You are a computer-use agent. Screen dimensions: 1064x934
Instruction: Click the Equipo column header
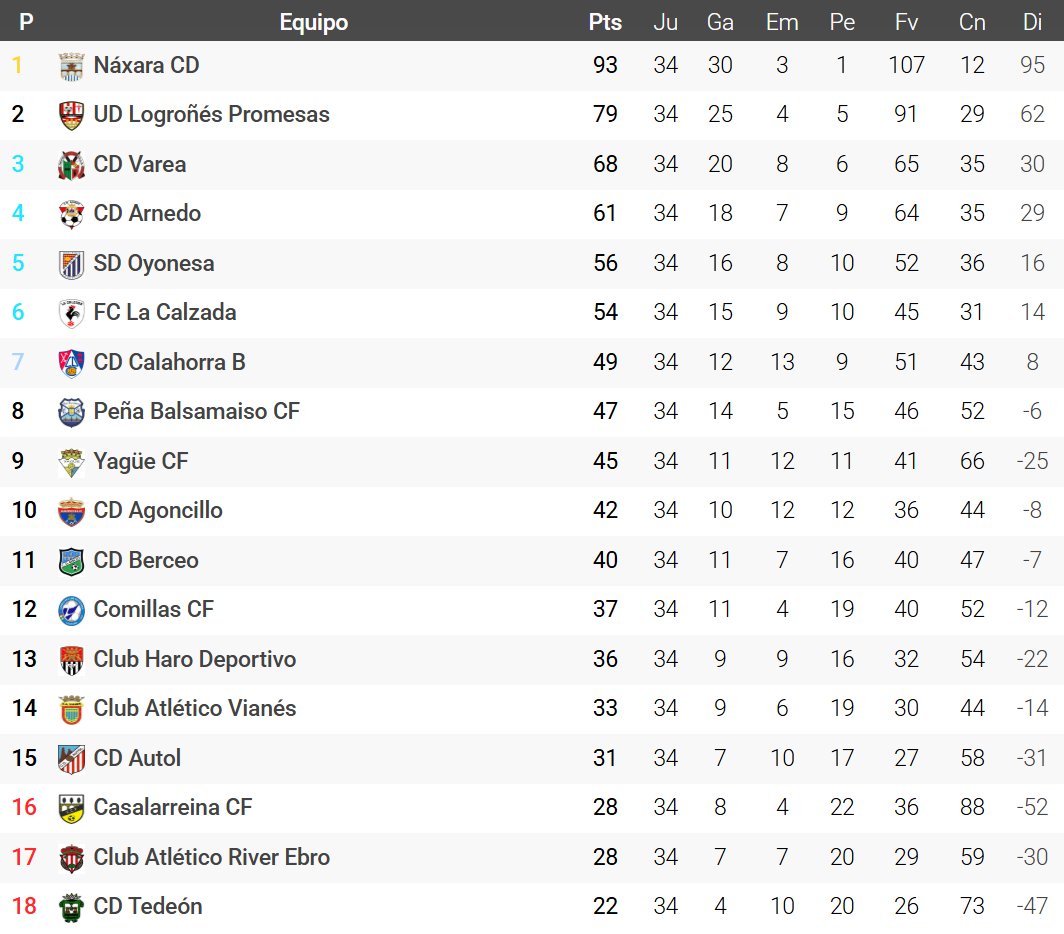314,22
